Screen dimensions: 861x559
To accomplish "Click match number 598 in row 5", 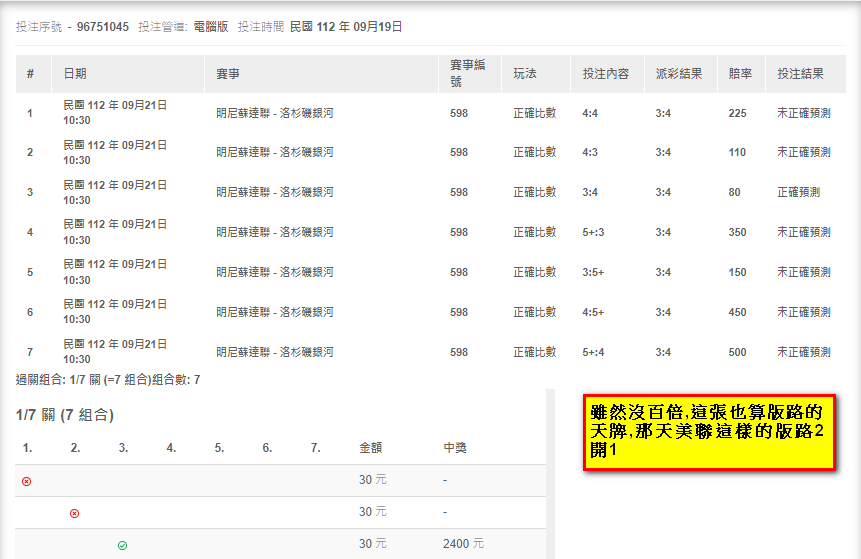I will (459, 272).
